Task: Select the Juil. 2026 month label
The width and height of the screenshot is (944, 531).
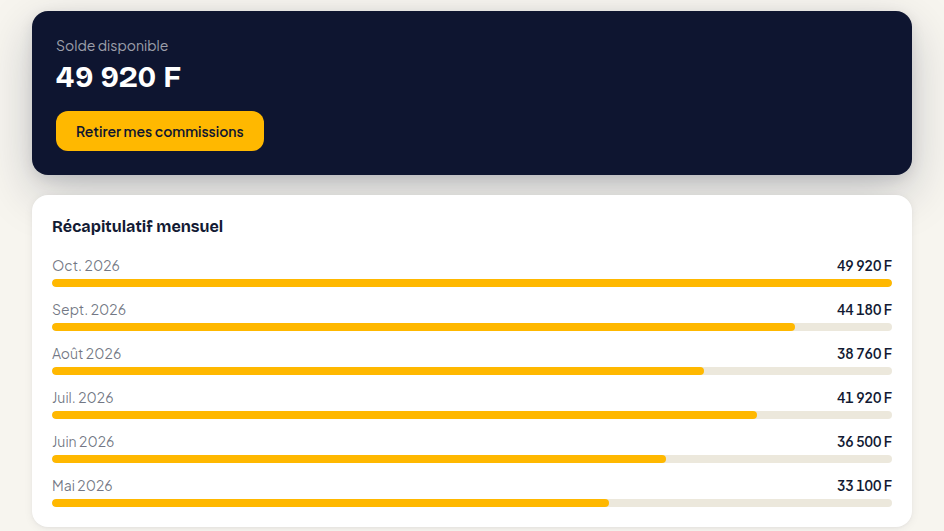Action: (x=82, y=397)
